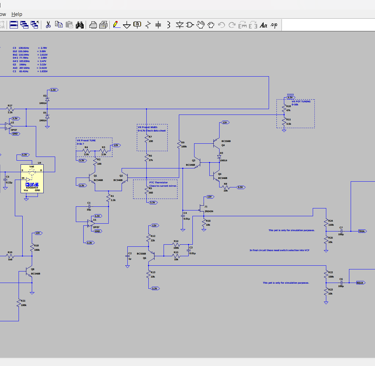The height and width of the screenshot is (366, 375).
Task: Select the SPICE Directive '.op' tool
Action: pyautogui.click(x=274, y=25)
